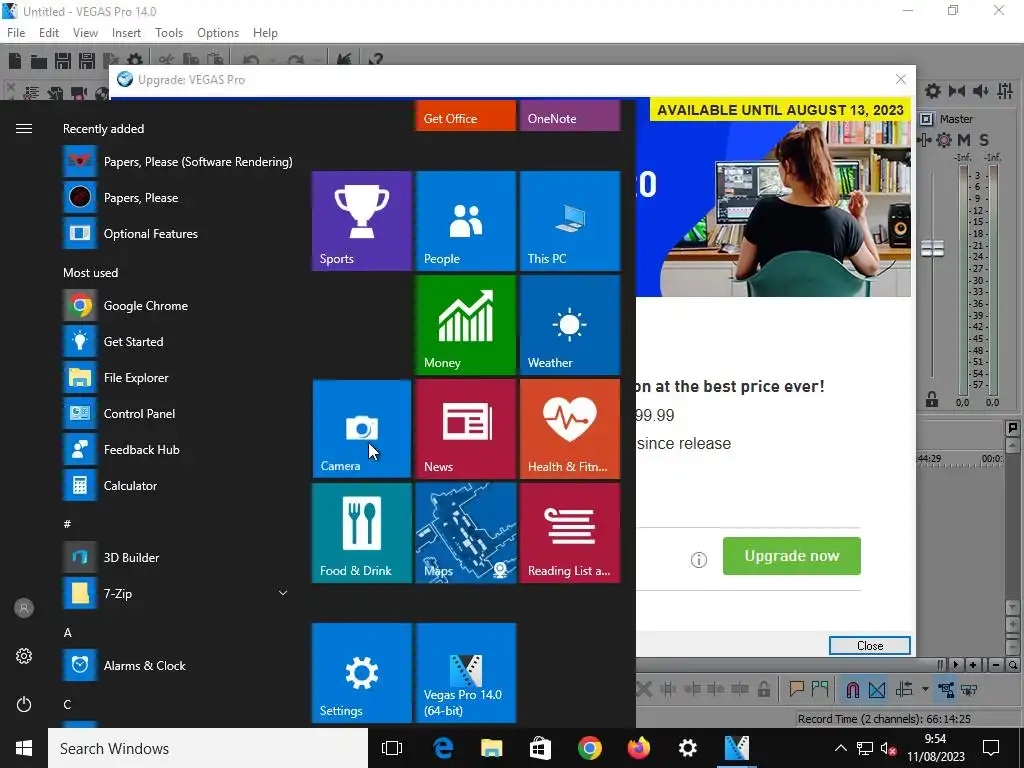Click the info icon beside Upgrade now

point(699,560)
